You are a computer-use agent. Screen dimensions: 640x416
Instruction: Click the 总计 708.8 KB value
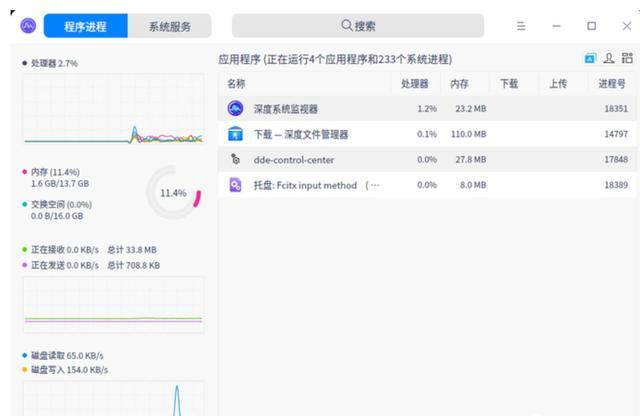coord(133,265)
